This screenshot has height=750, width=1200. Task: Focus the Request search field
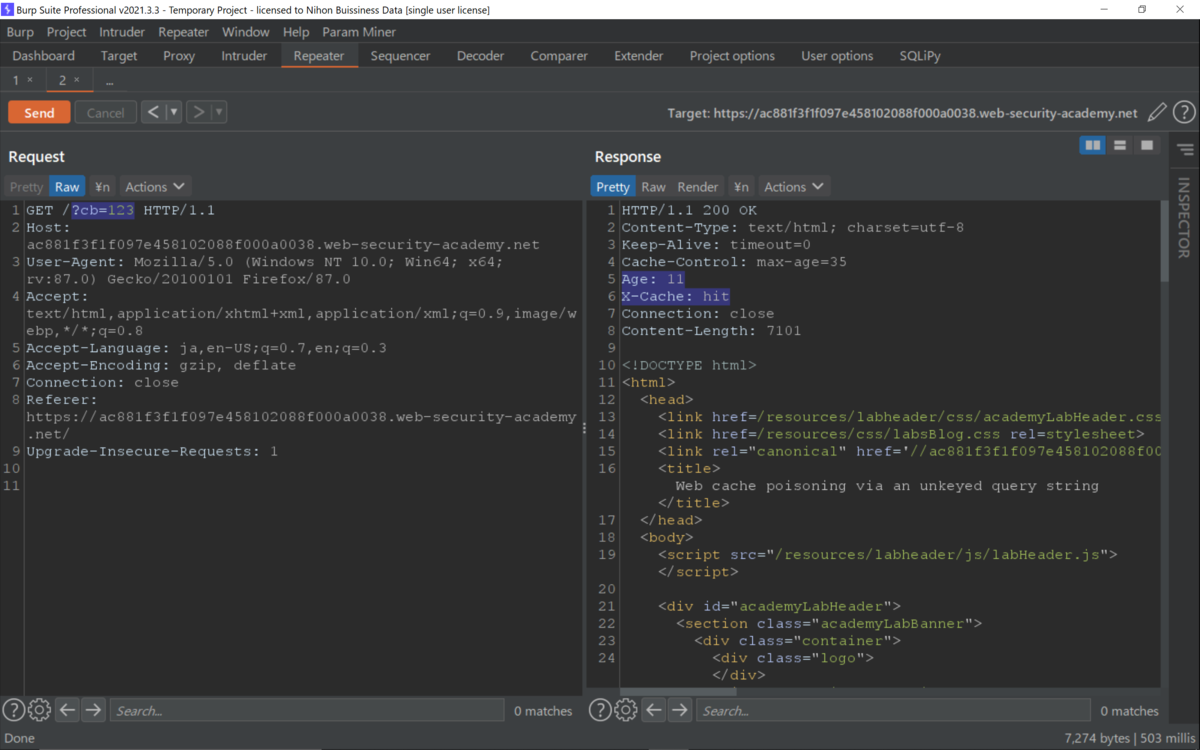pyautogui.click(x=306, y=710)
